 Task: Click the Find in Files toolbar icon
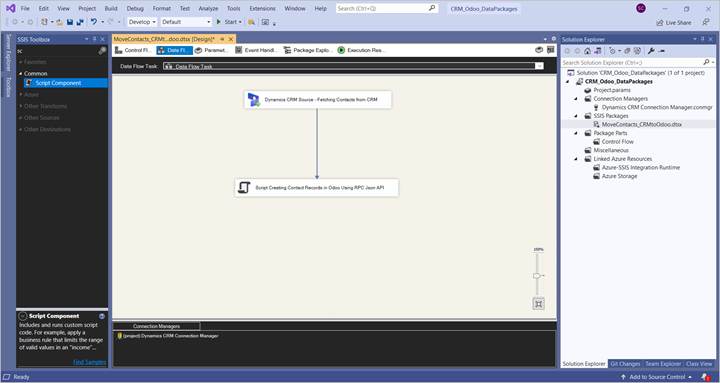[x=251, y=22]
